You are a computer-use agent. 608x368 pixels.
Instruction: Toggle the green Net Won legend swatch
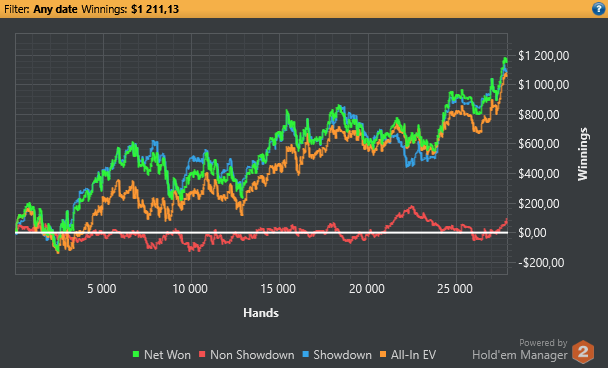[x=136, y=354]
